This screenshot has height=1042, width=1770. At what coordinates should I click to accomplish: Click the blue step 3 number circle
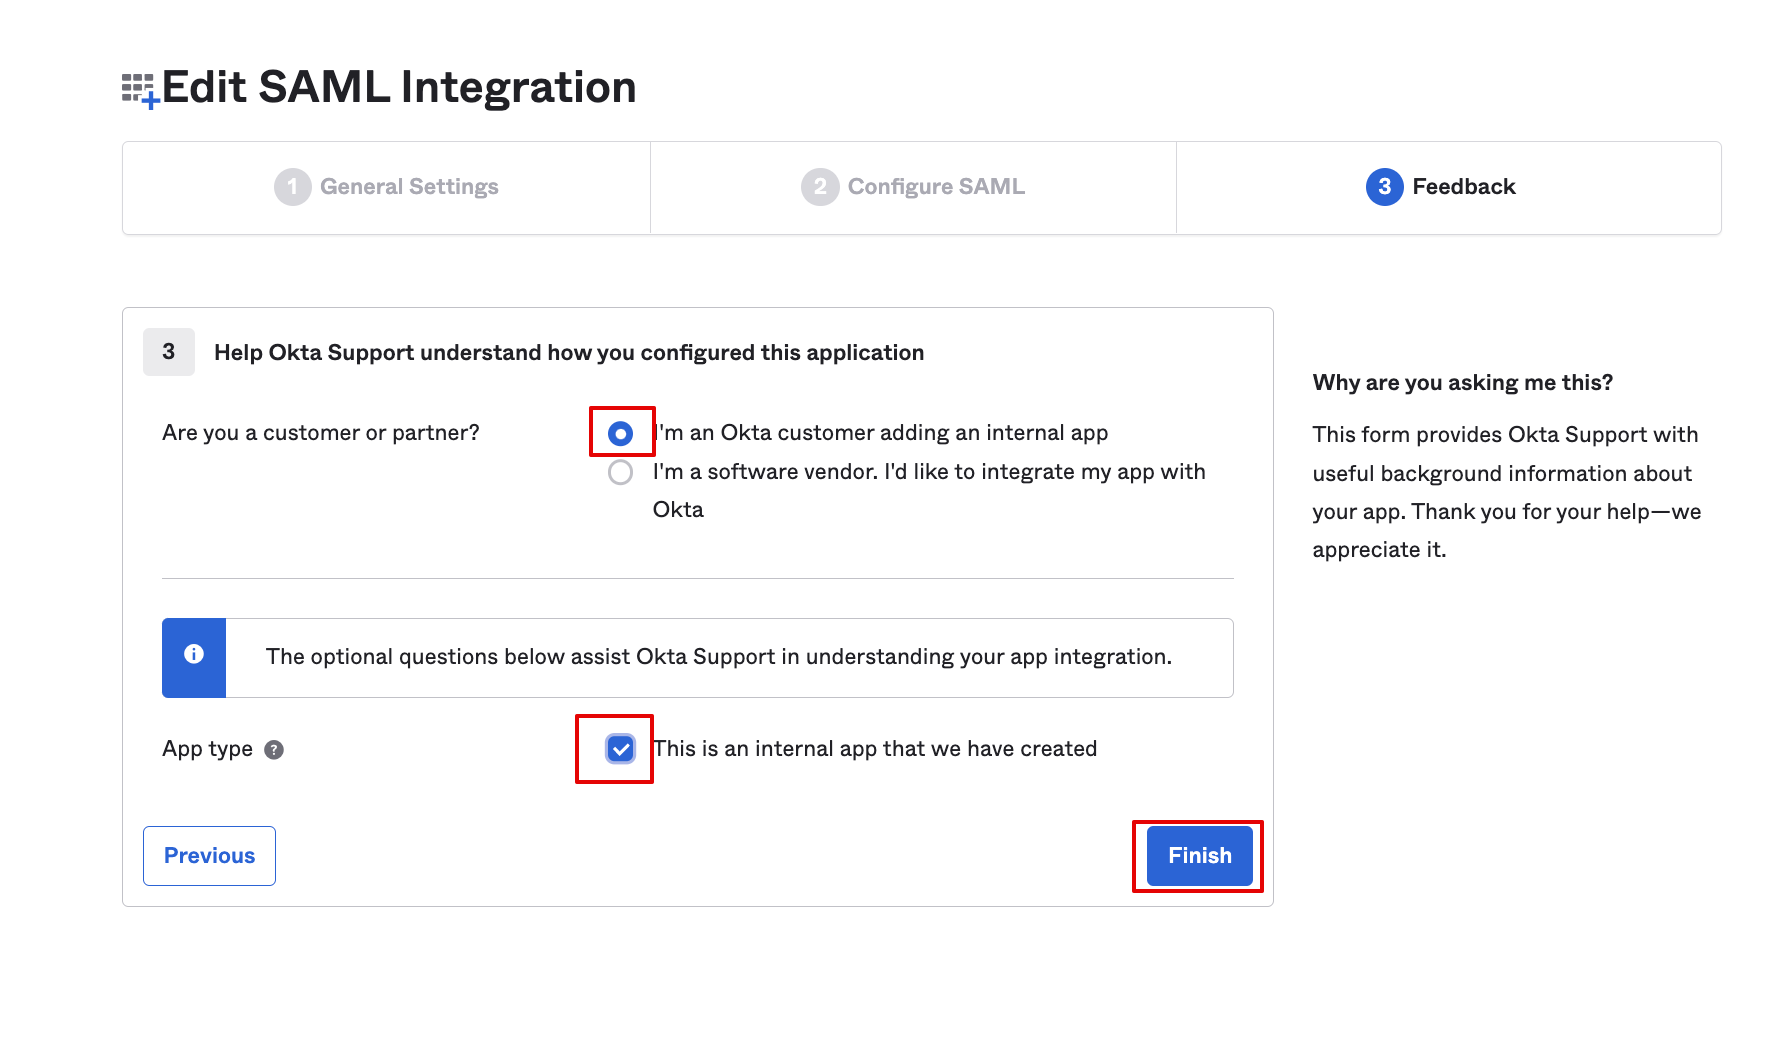tap(1384, 187)
